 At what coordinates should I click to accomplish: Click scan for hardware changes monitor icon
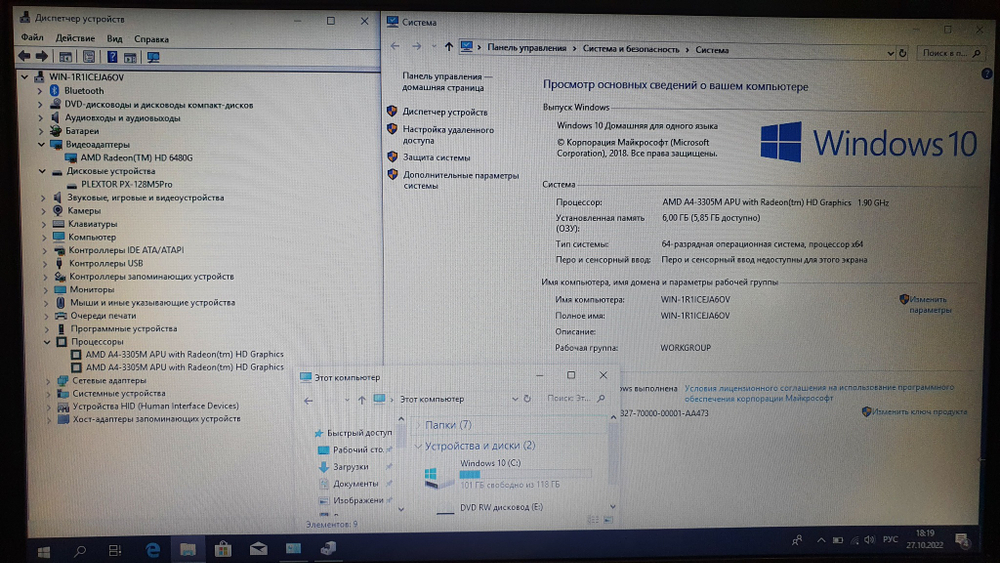tap(153, 57)
